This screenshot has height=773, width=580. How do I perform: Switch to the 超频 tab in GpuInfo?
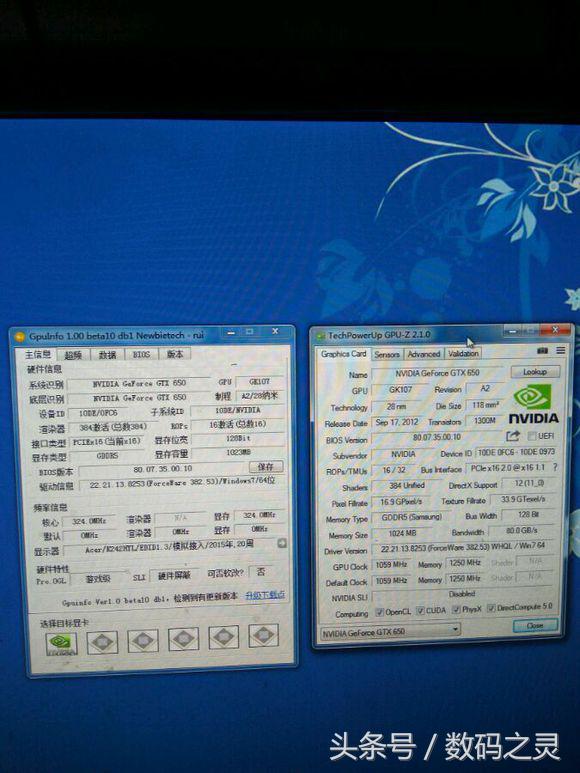pos(73,355)
